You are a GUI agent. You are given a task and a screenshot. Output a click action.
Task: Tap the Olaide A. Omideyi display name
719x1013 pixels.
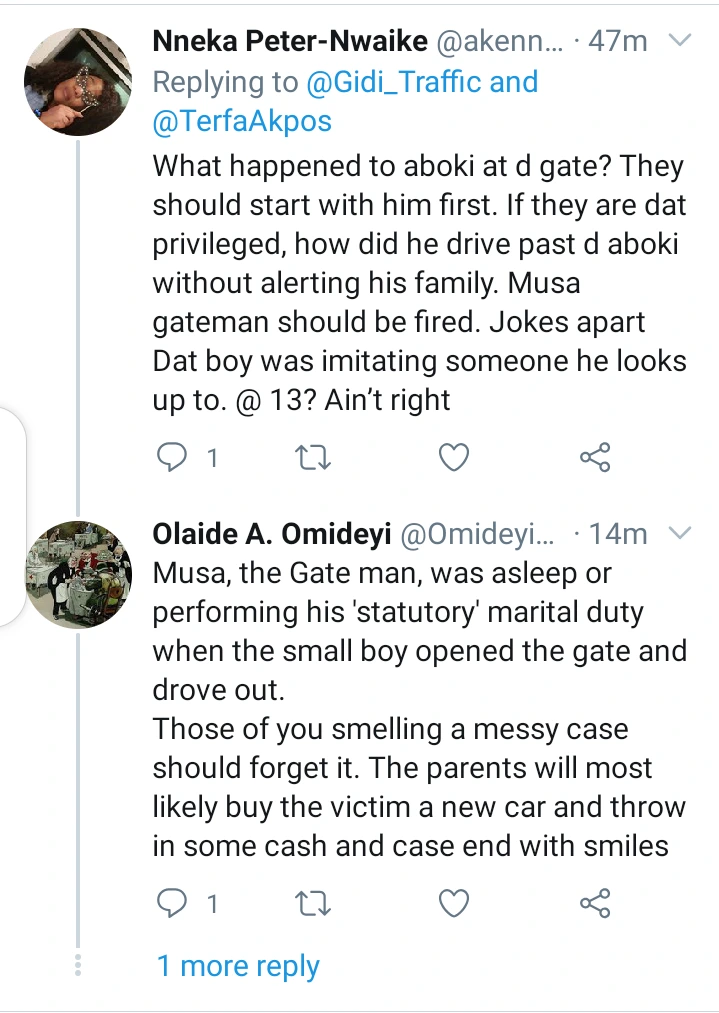point(270,535)
